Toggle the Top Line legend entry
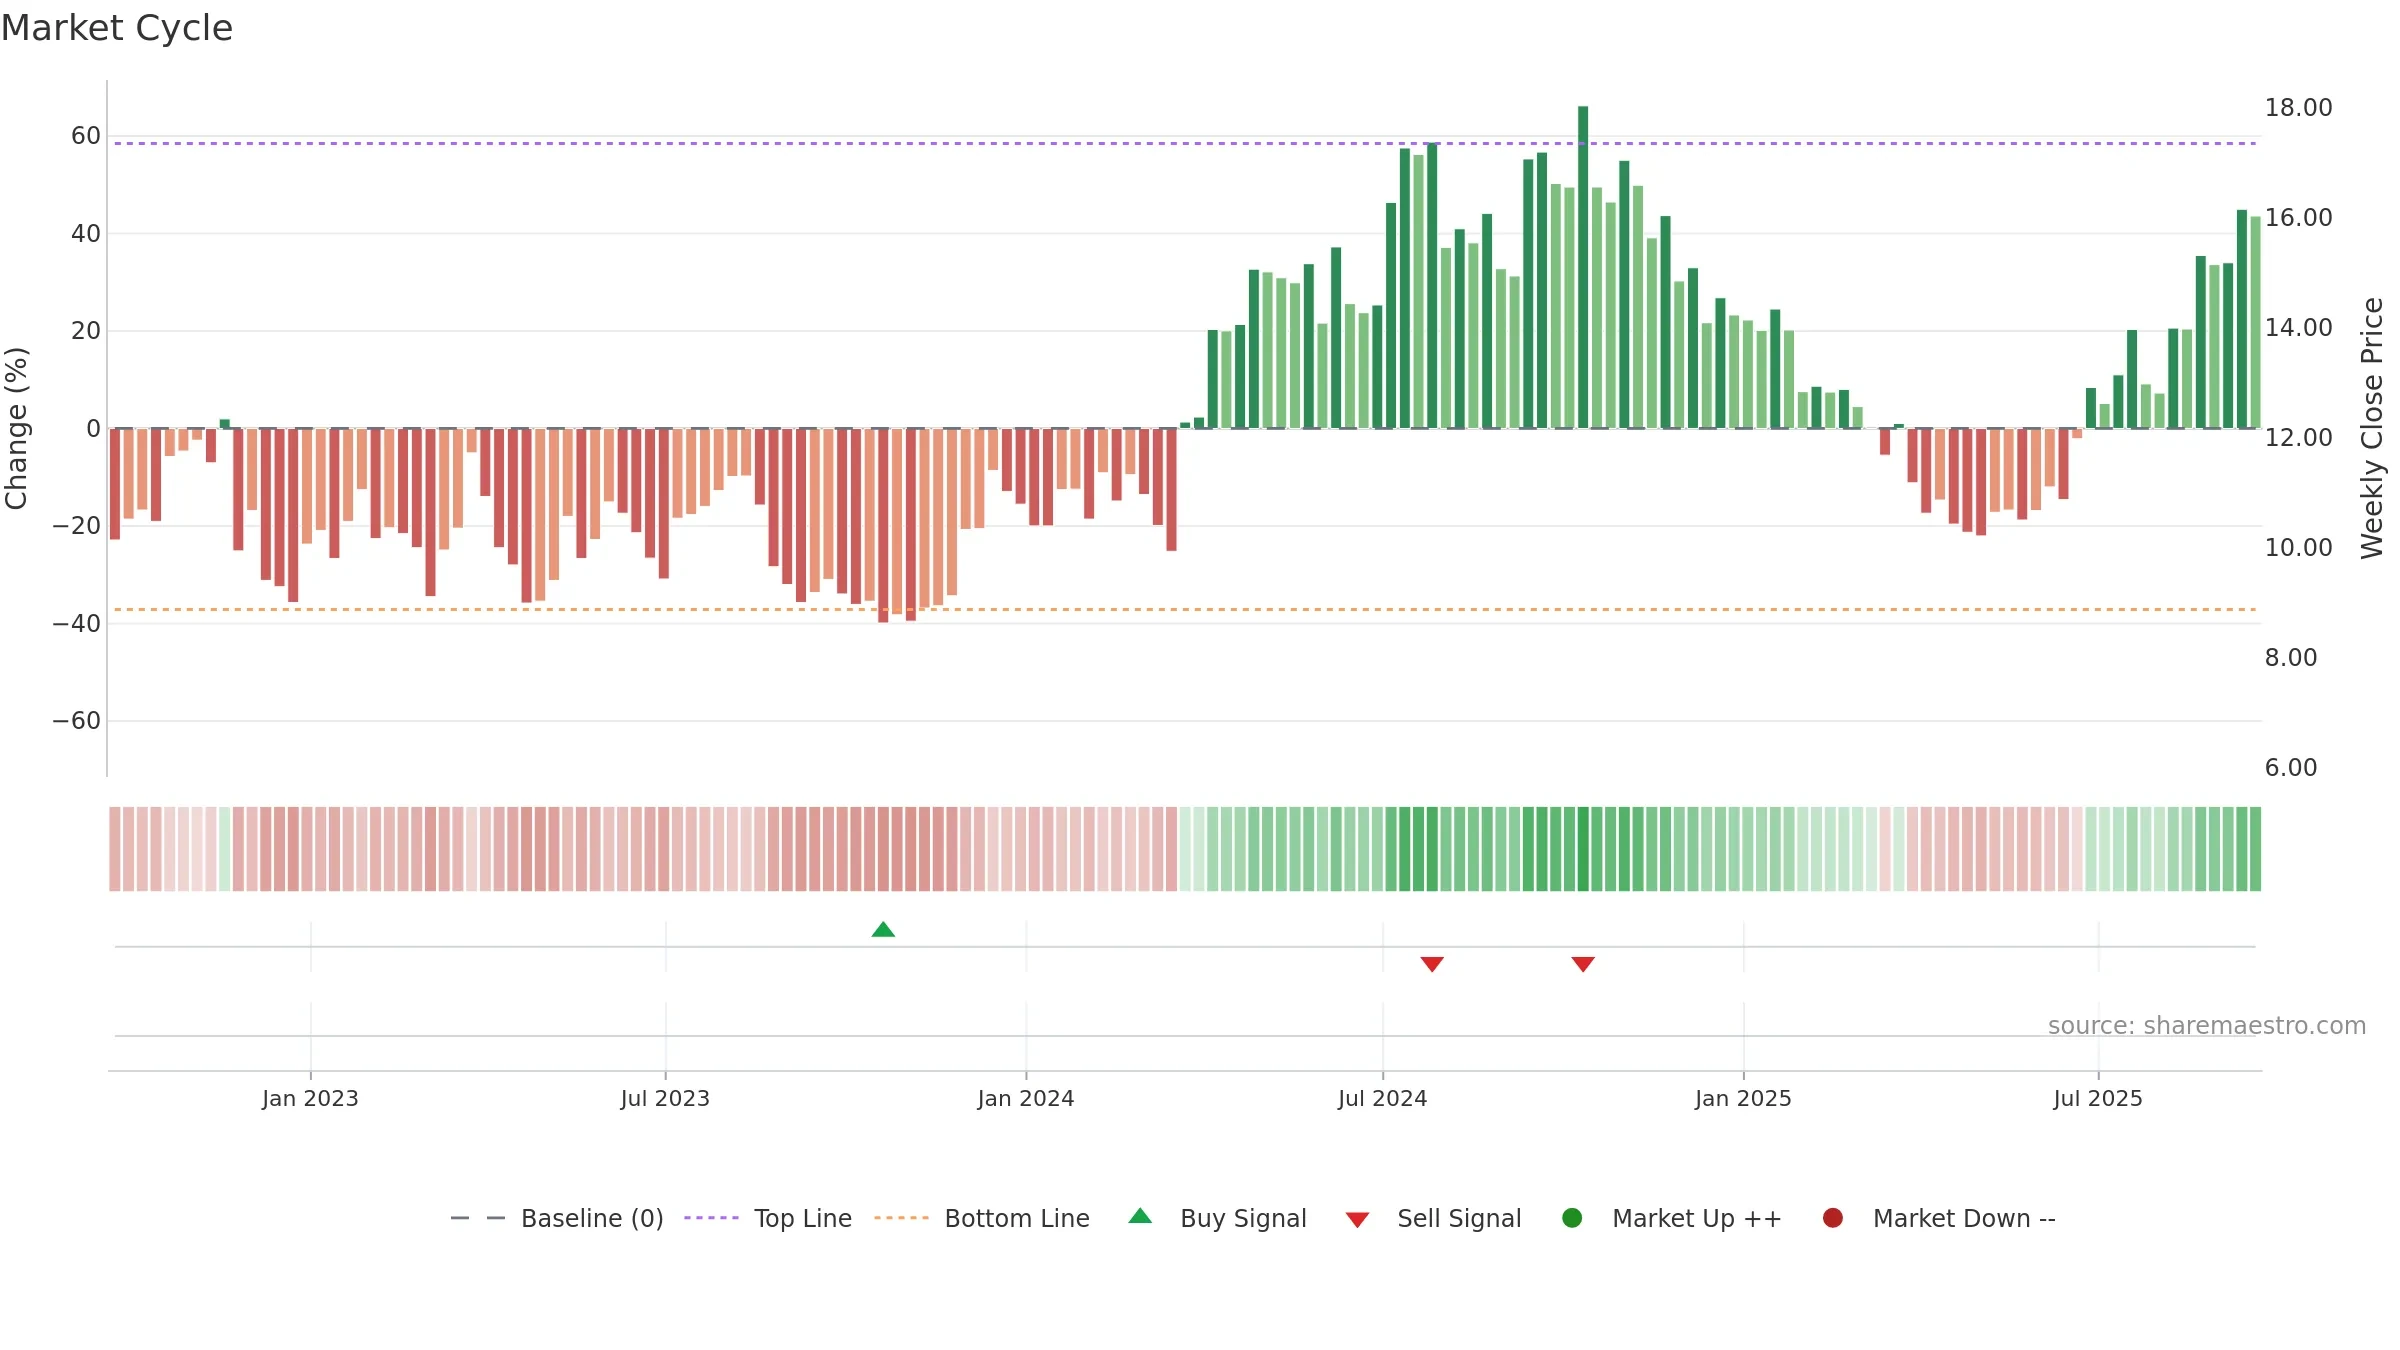Image resolution: width=2400 pixels, height=1350 pixels. point(768,1219)
